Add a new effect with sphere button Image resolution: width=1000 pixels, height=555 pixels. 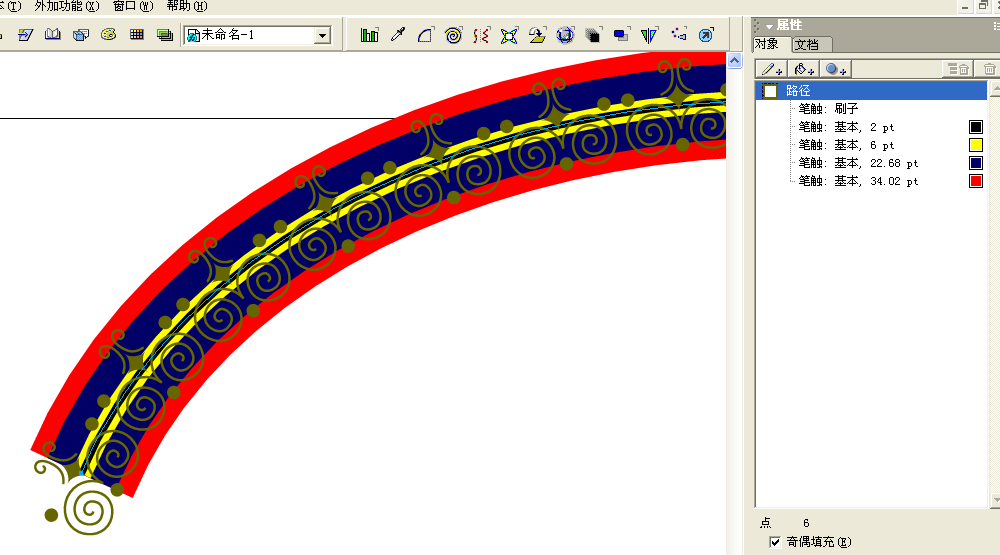[x=835, y=69]
